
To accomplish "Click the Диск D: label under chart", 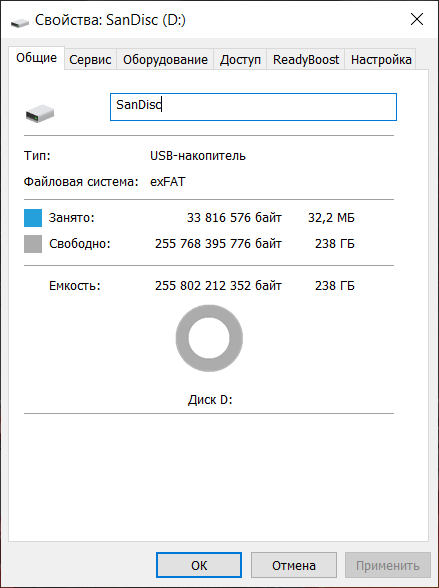I will coord(210,400).
